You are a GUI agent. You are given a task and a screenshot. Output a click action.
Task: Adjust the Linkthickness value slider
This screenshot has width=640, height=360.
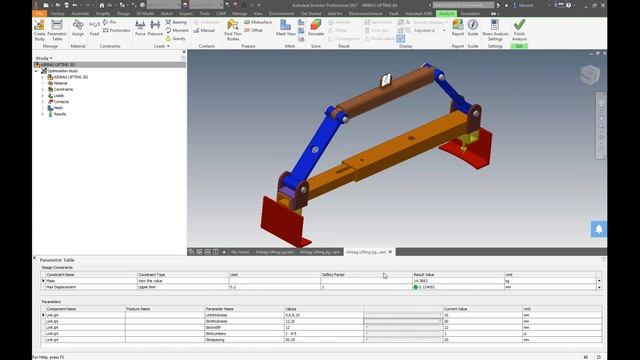coord(403,315)
